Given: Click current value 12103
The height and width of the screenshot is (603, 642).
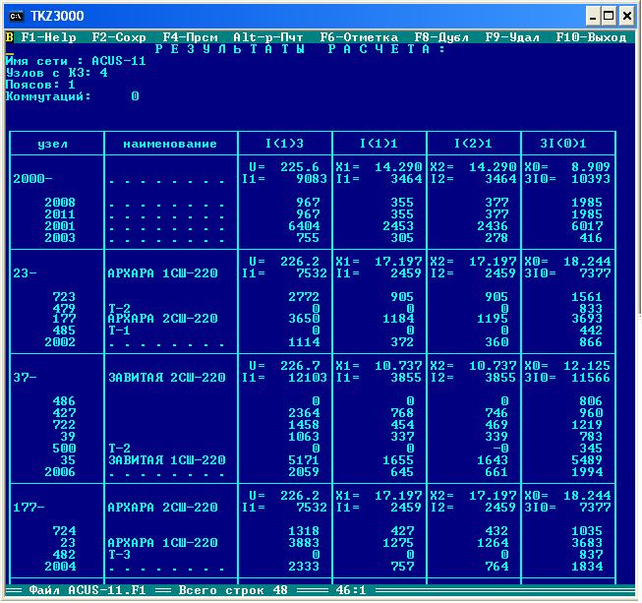Looking at the screenshot, I should [x=307, y=377].
